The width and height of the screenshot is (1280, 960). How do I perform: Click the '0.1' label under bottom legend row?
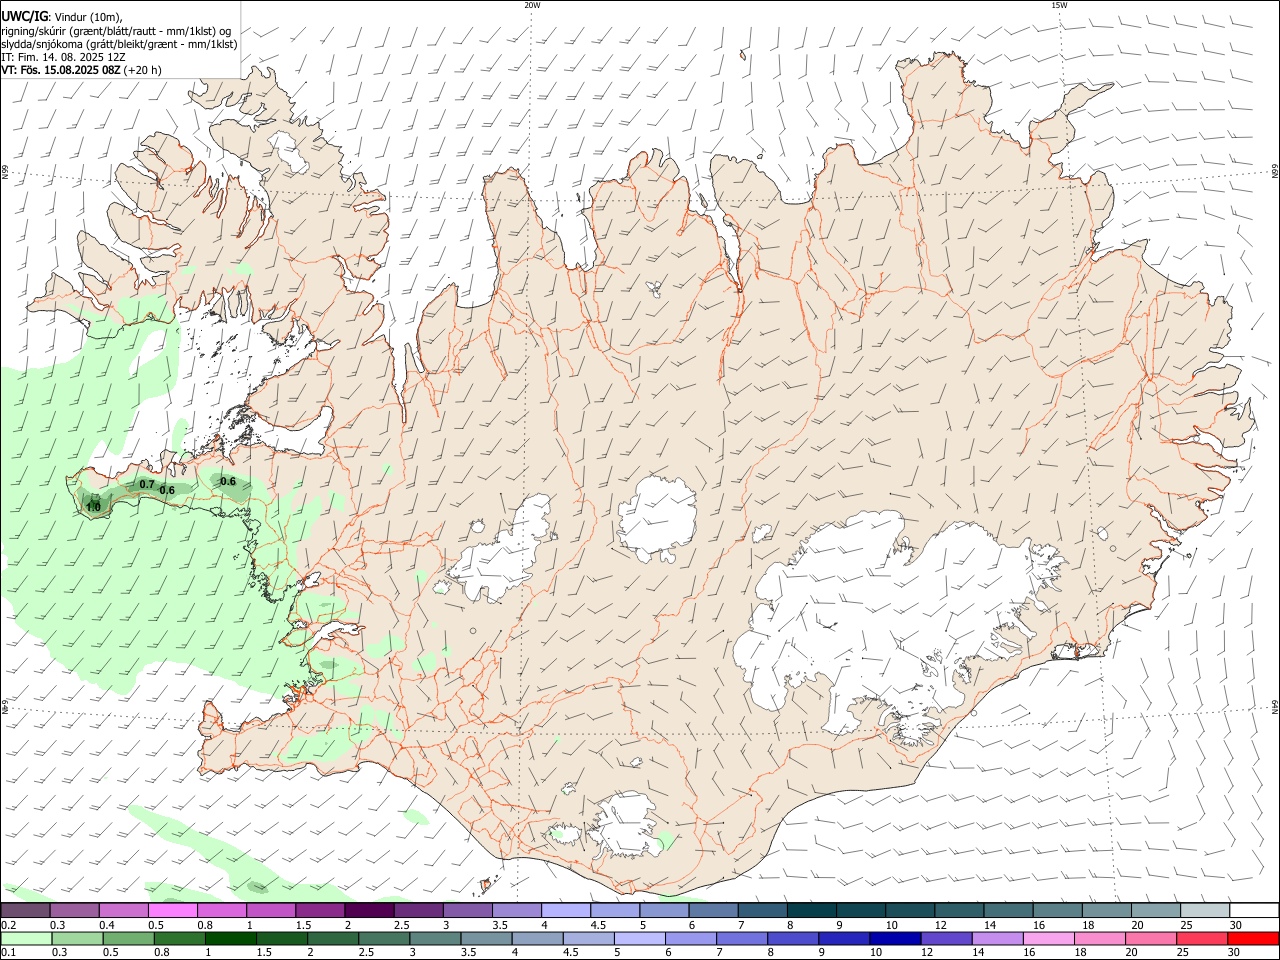coord(9,953)
